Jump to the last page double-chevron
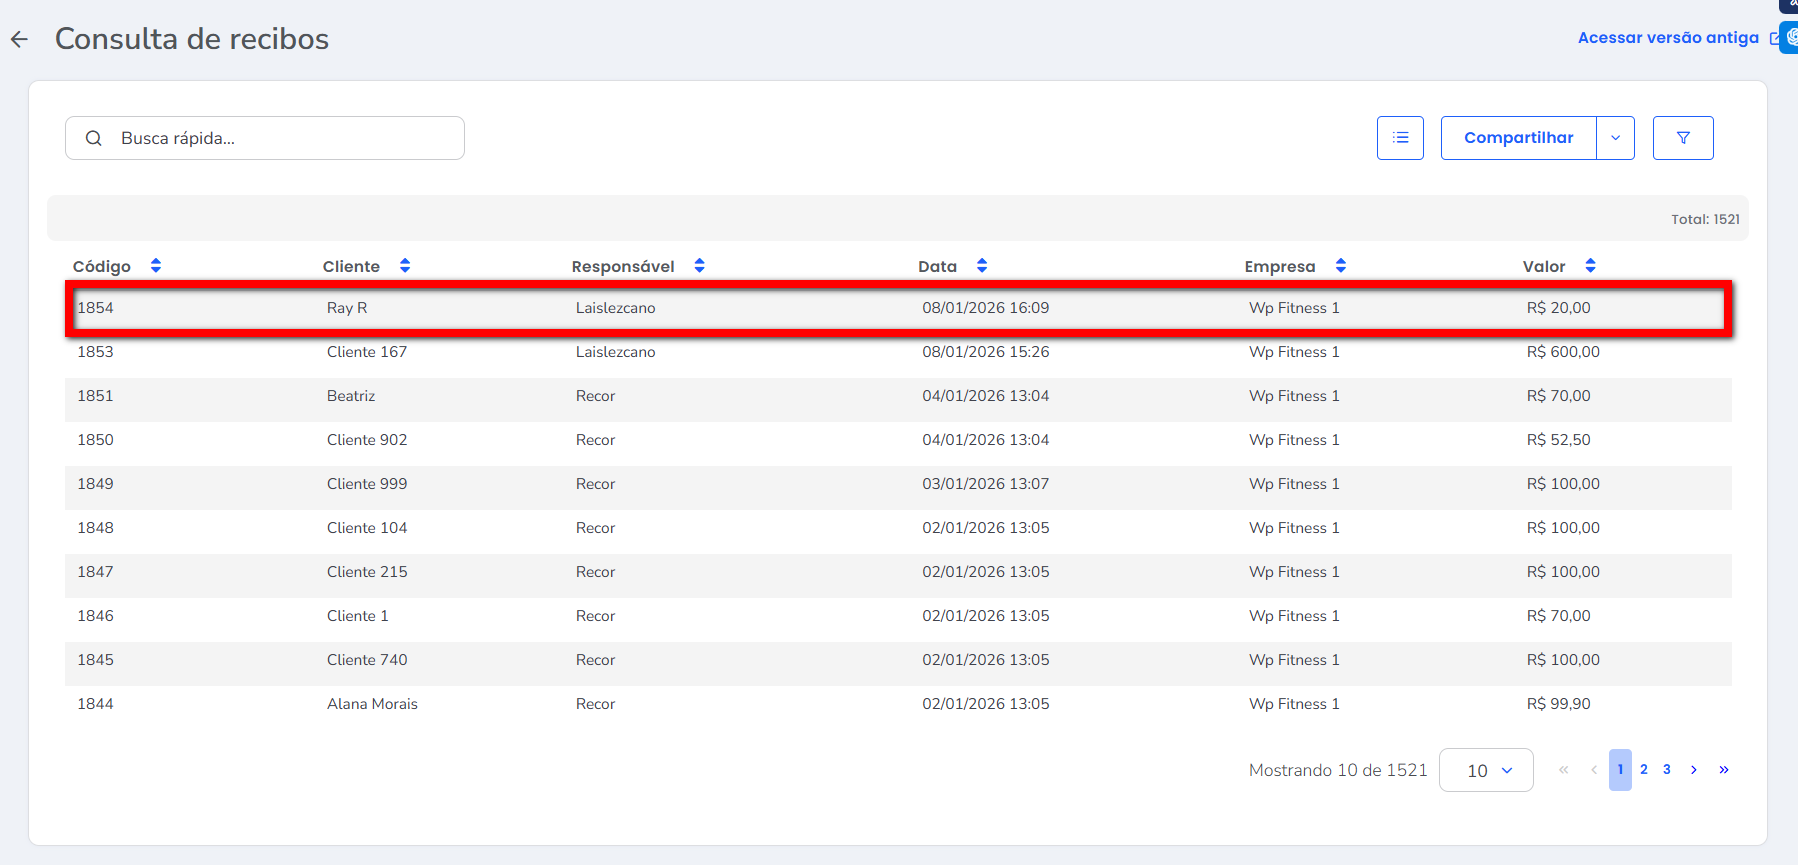 (1724, 770)
